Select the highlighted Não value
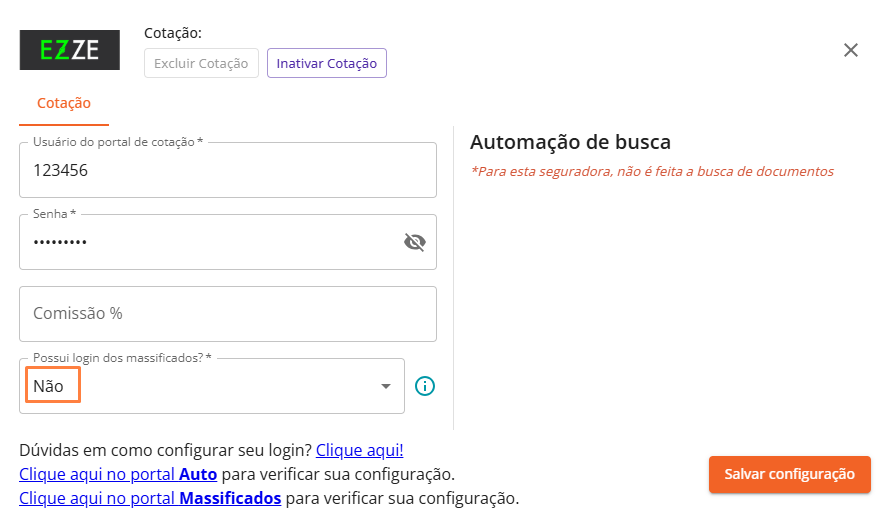This screenshot has height=525, width=888. (x=52, y=386)
